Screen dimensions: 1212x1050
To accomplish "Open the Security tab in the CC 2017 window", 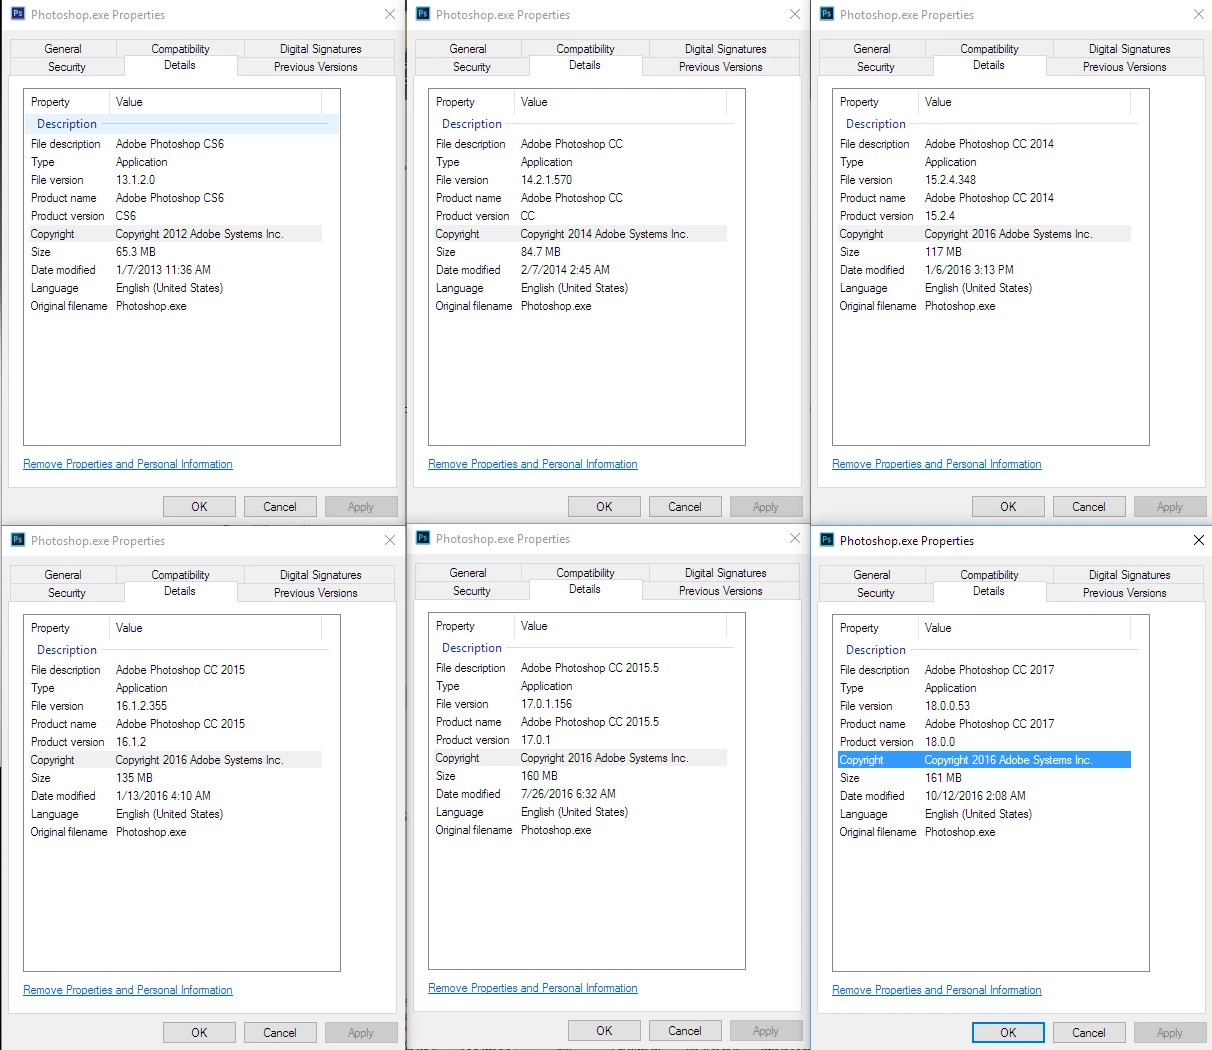I will 876,593.
